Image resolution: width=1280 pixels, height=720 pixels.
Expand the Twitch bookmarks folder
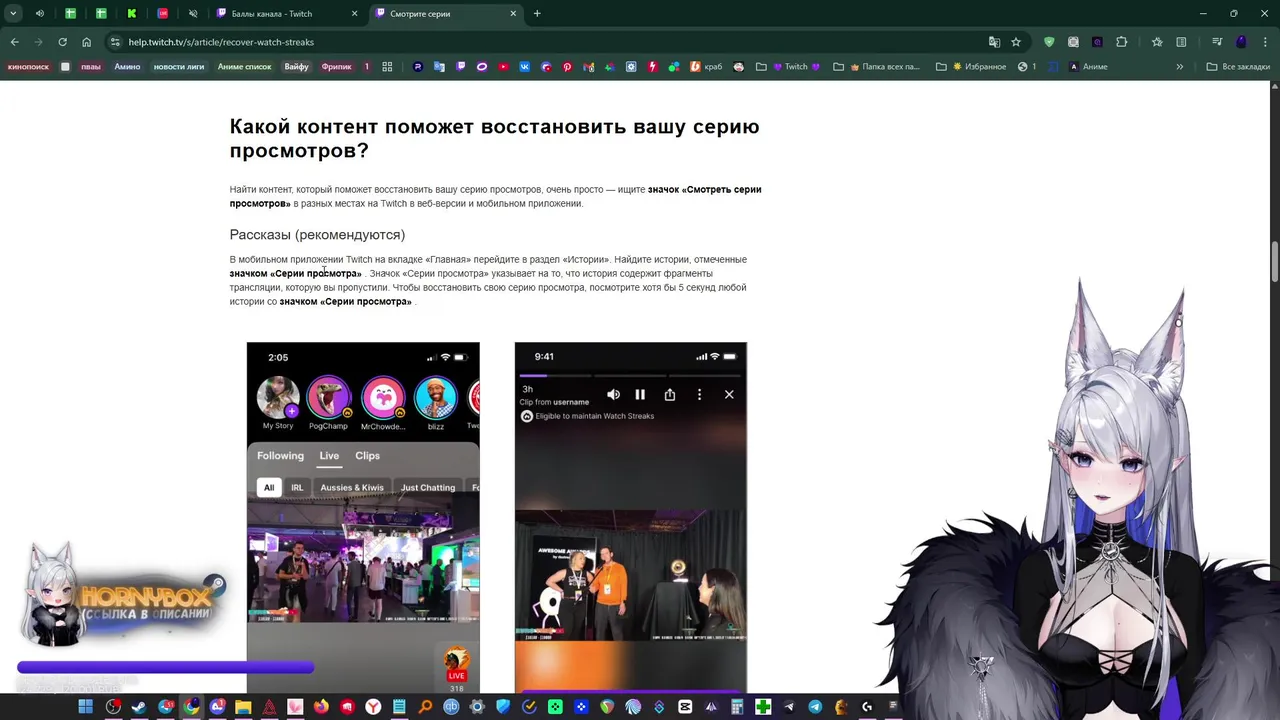[x=788, y=67]
